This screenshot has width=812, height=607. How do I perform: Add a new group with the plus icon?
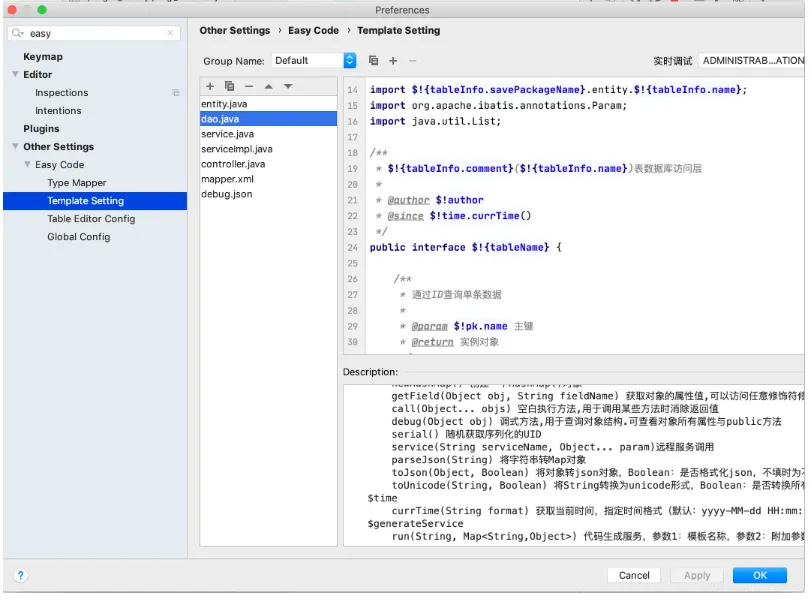tap(393, 61)
